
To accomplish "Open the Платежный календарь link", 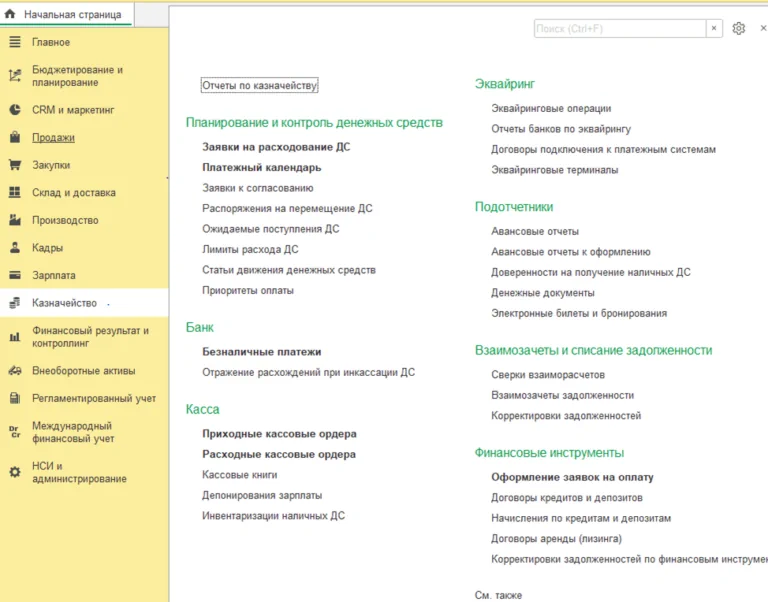I will pos(261,167).
